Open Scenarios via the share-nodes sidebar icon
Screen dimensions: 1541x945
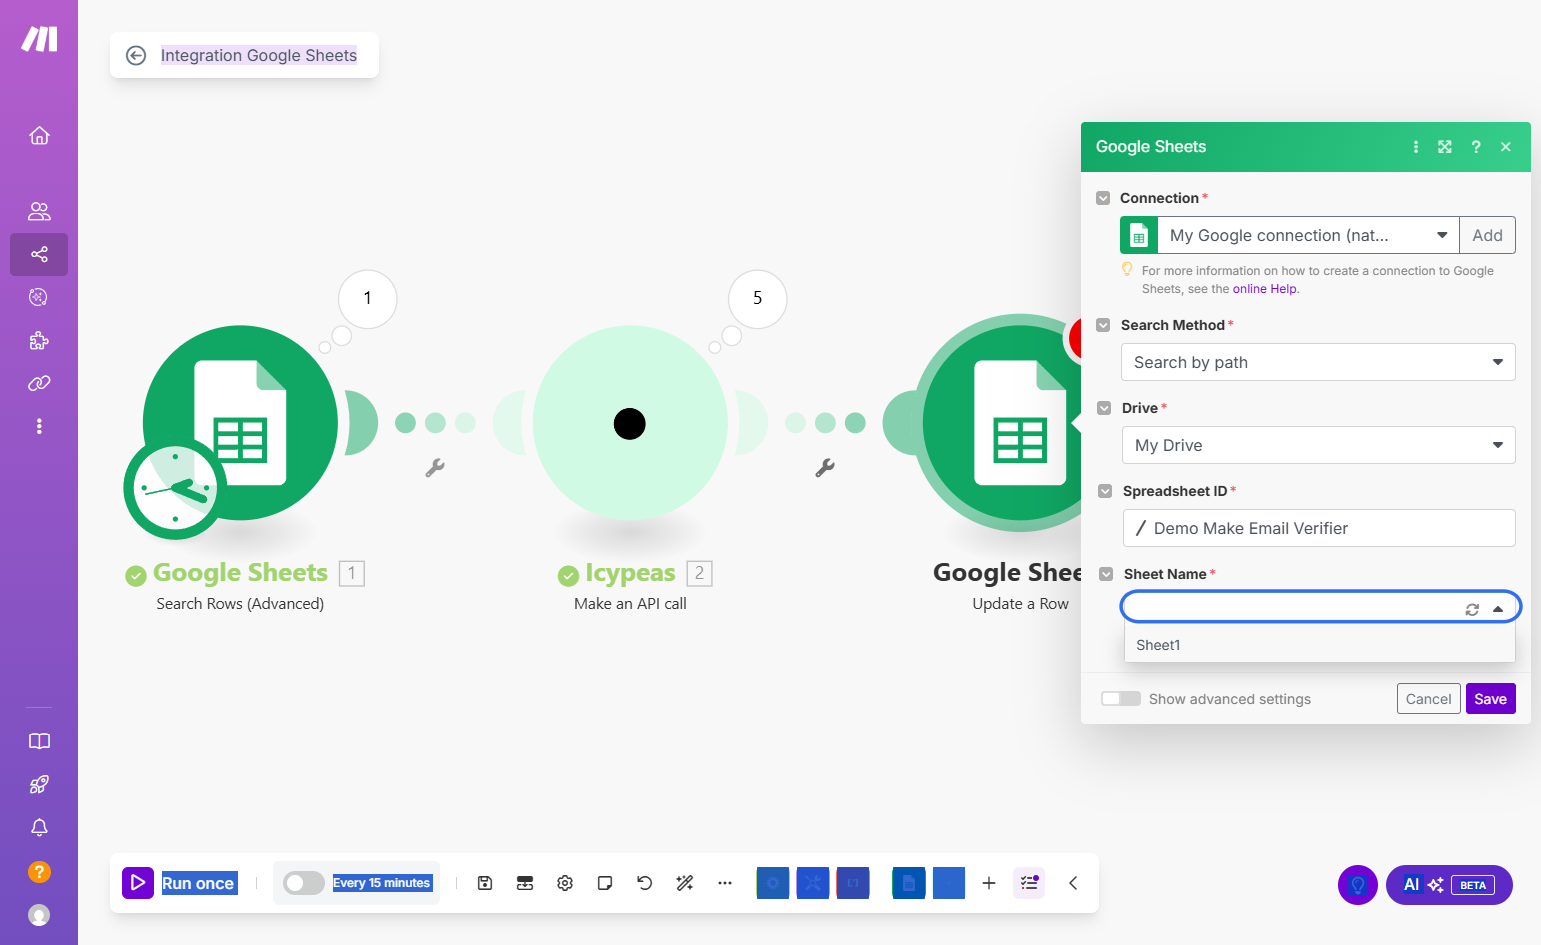(39, 254)
